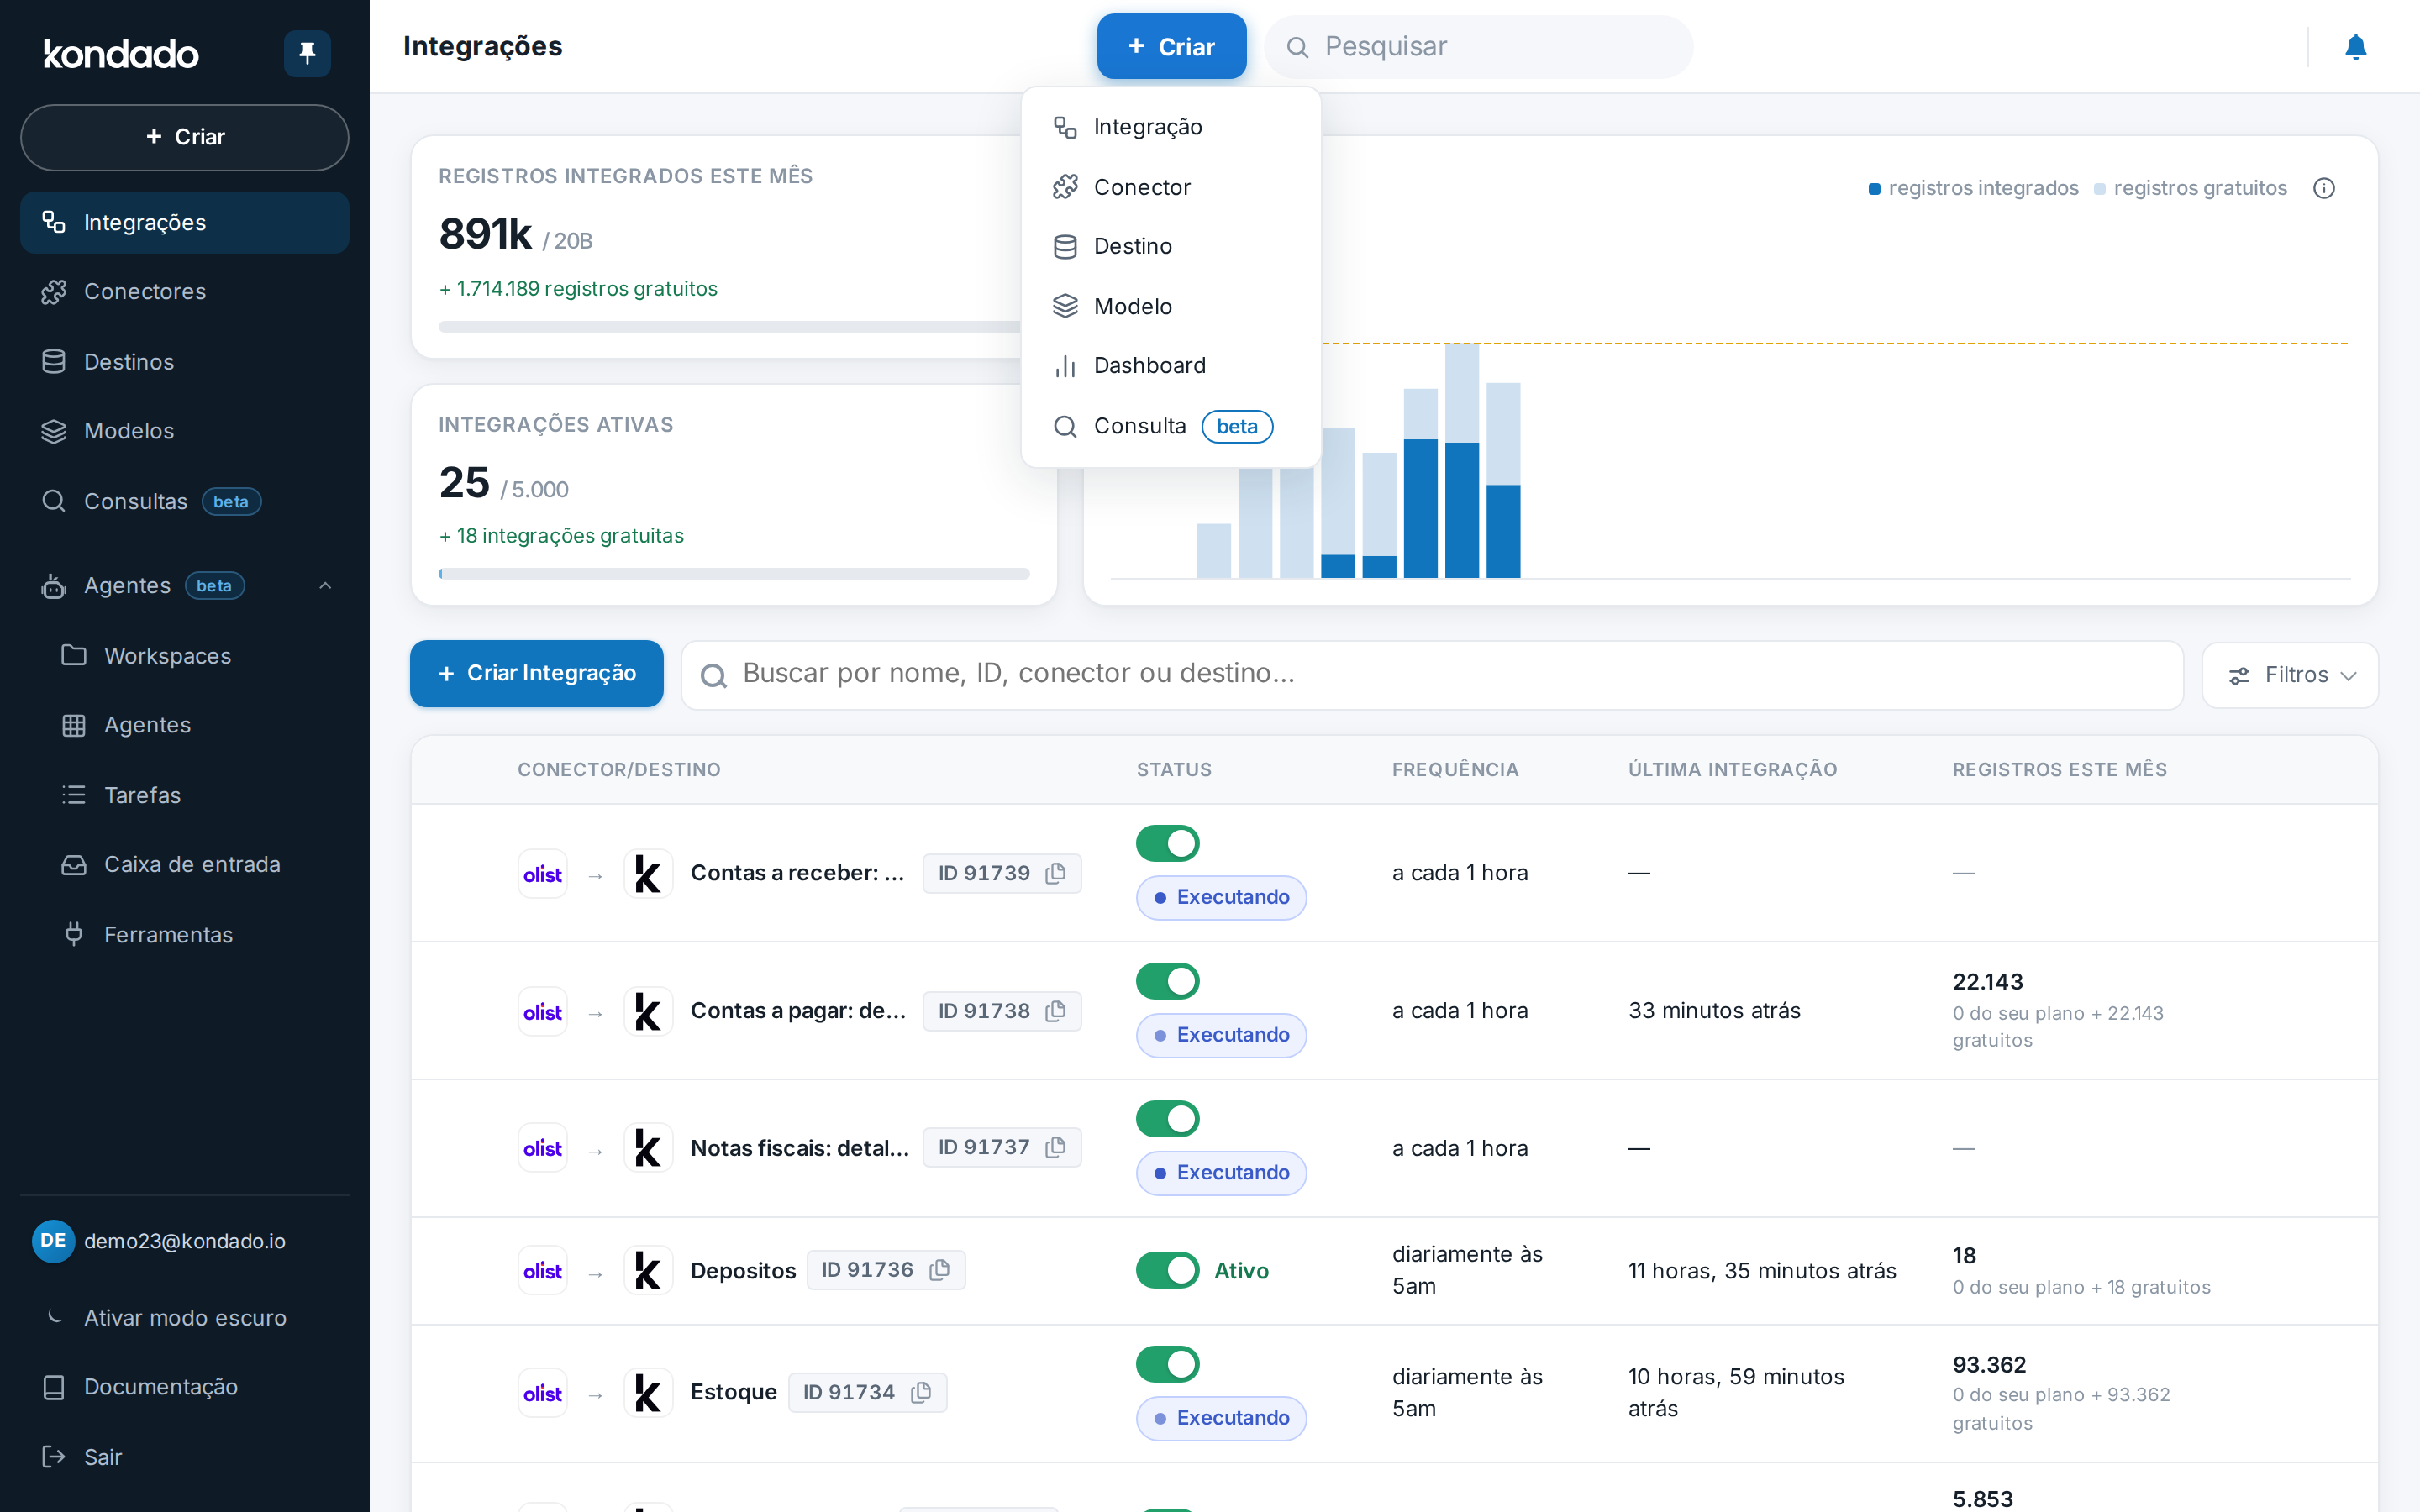The width and height of the screenshot is (2420, 1512).
Task: Click the demo23@kondado.io account label
Action: click(x=184, y=1241)
